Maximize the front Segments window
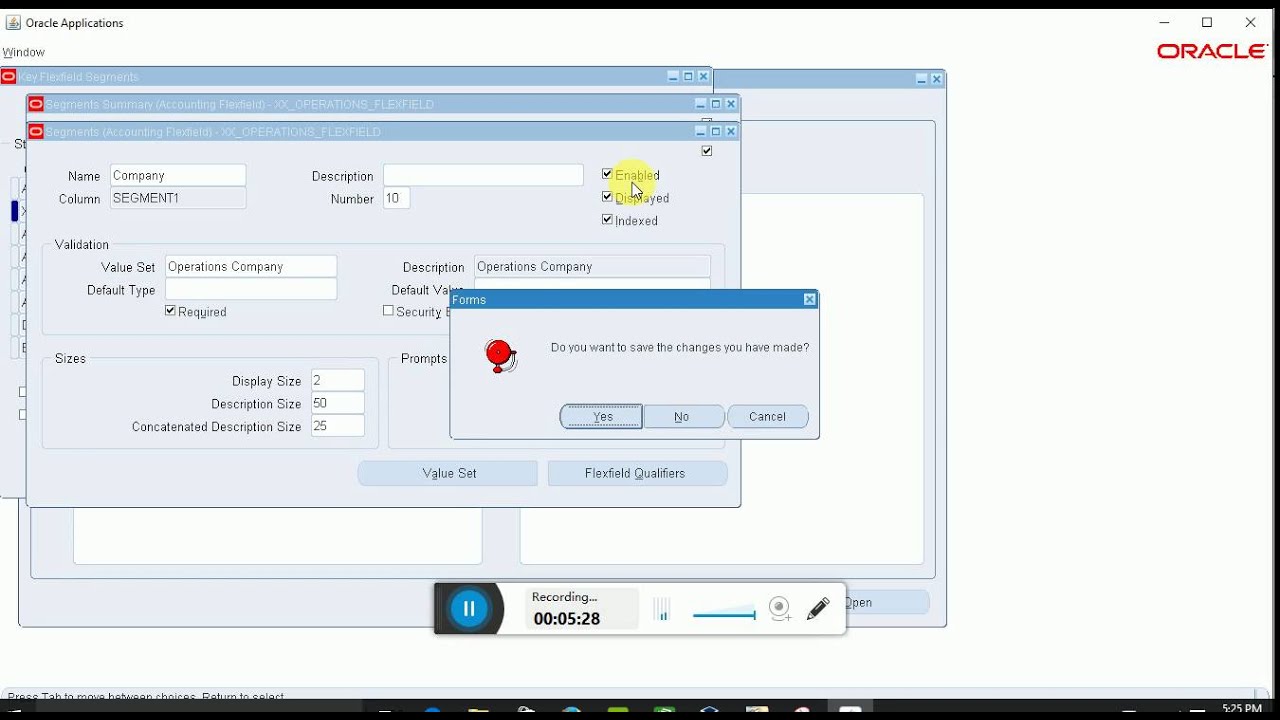This screenshot has width=1280, height=720. click(x=716, y=131)
